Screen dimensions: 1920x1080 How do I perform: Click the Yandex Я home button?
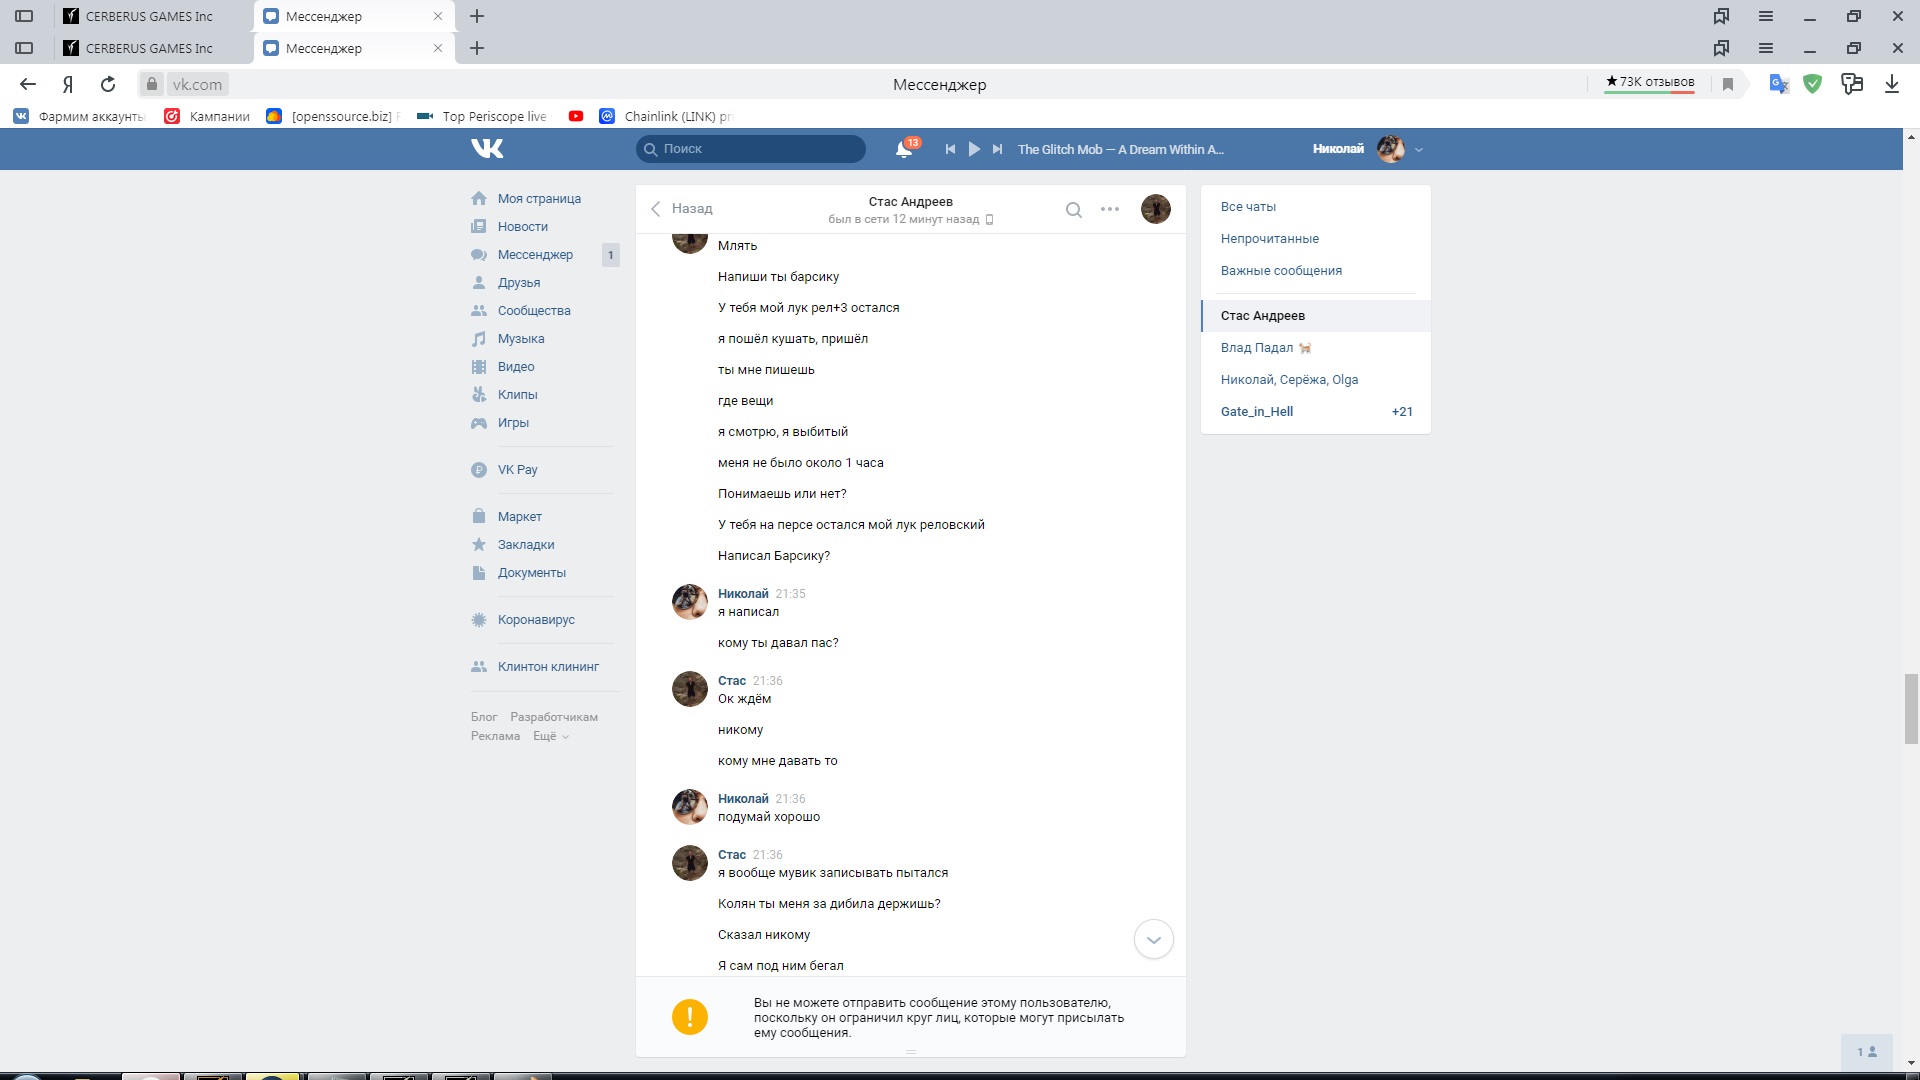(68, 84)
